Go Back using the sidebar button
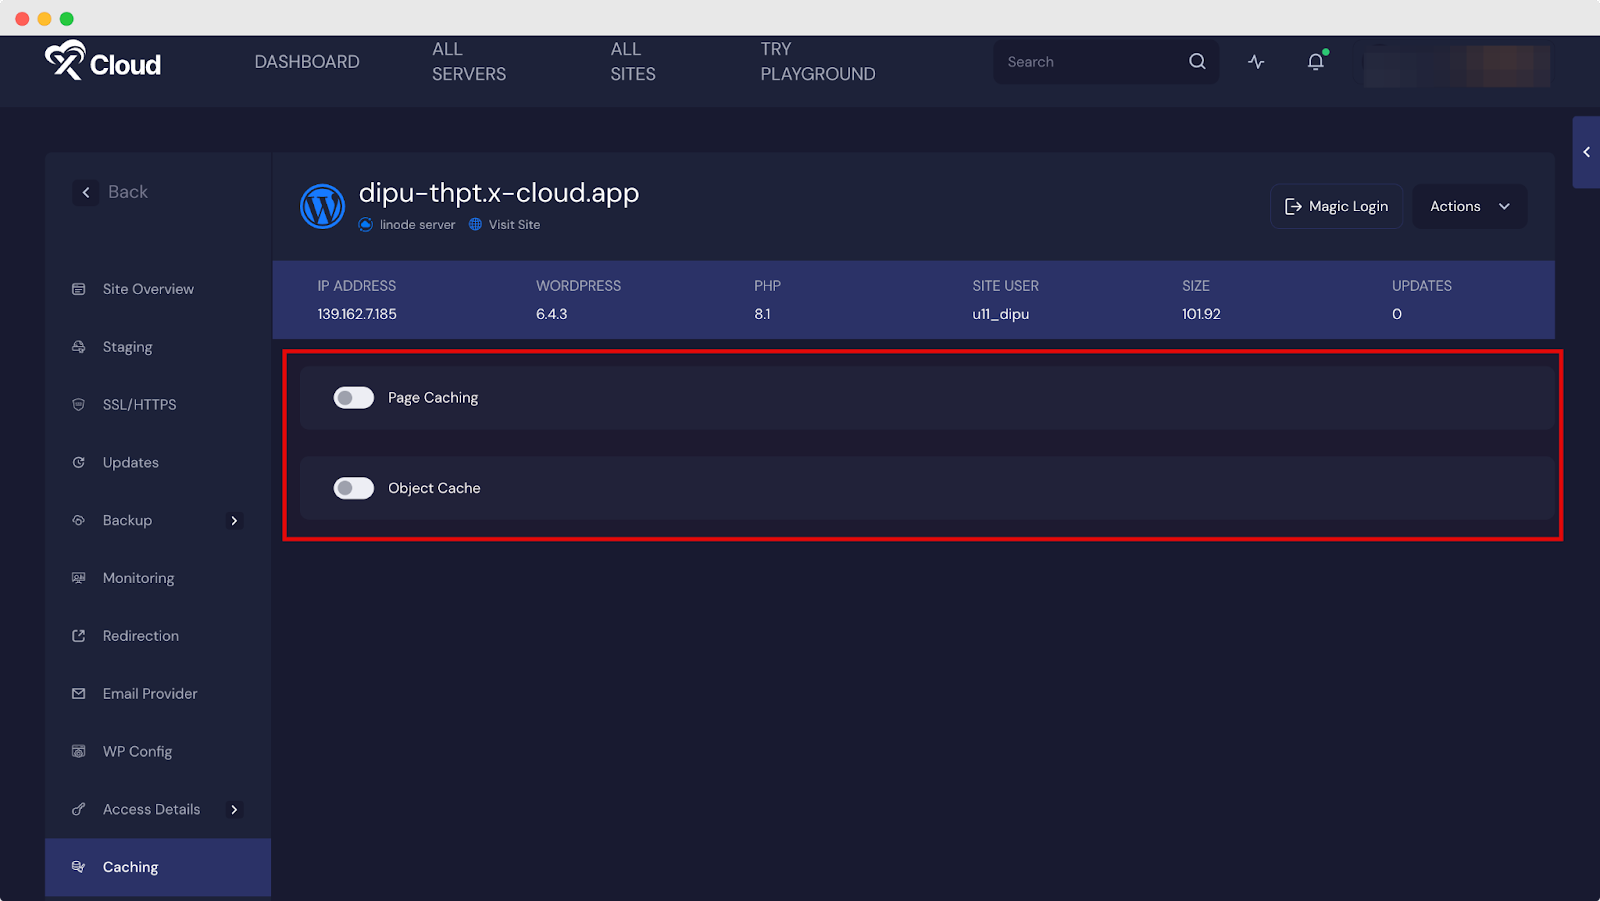 (x=111, y=192)
